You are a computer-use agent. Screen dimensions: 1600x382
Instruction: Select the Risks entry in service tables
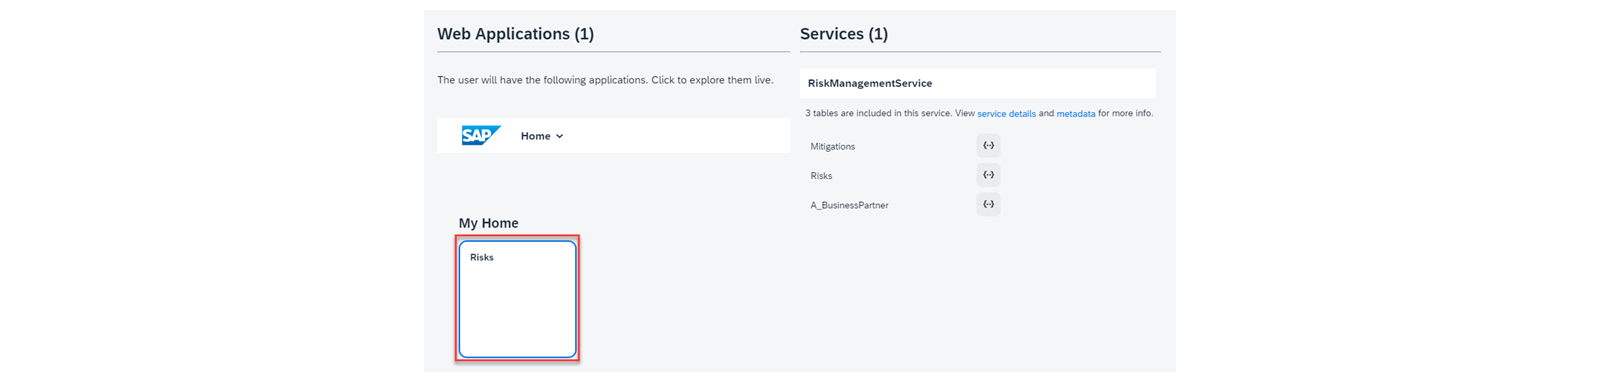(821, 176)
